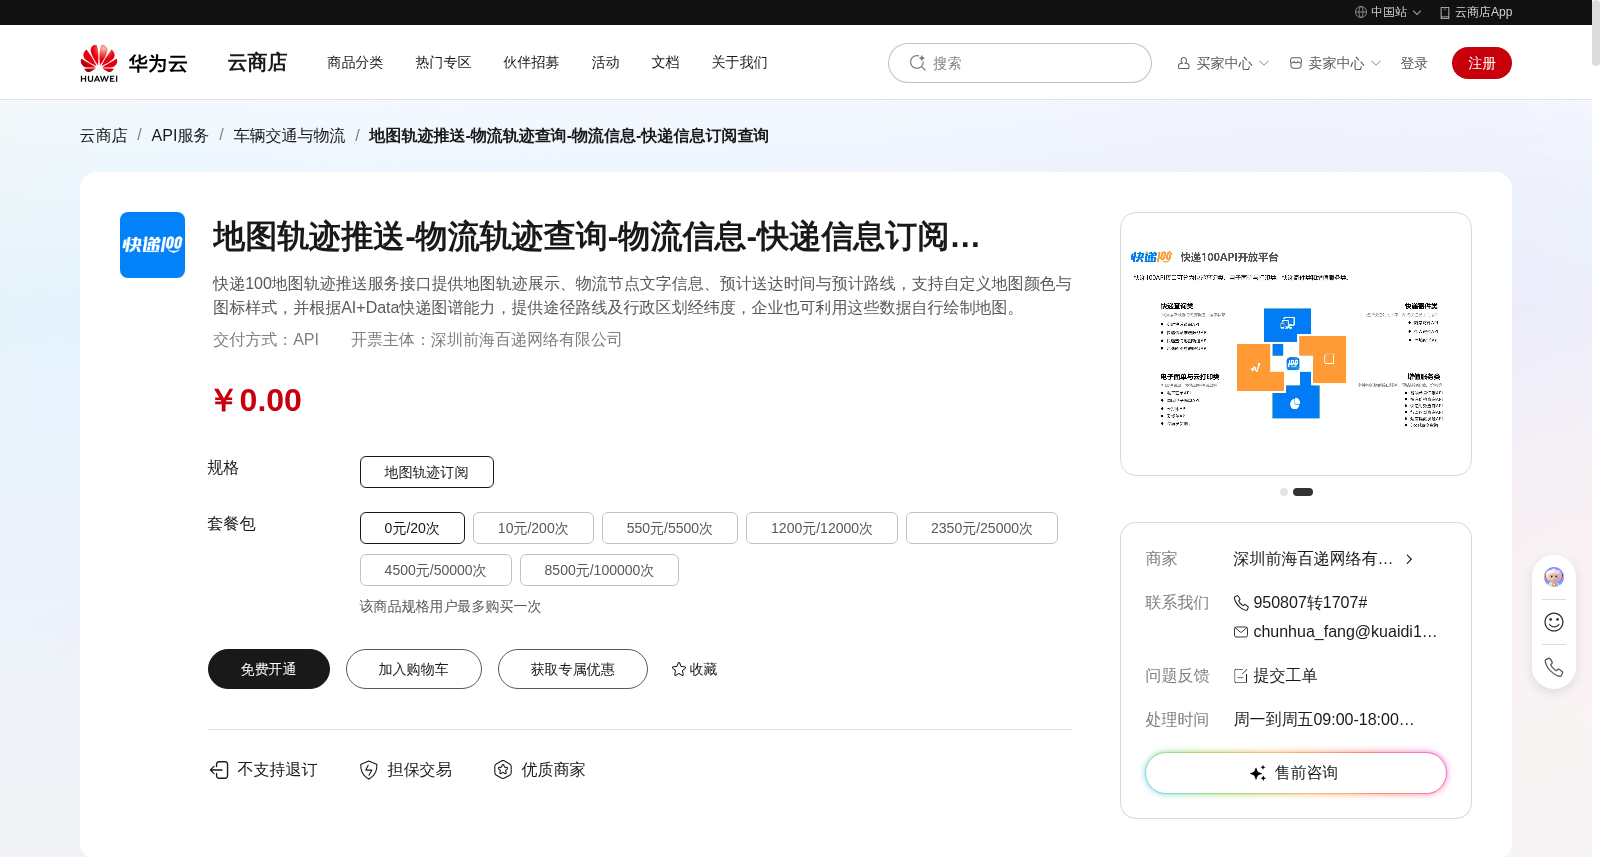Click the 云商店 header title link

pyautogui.click(x=257, y=62)
